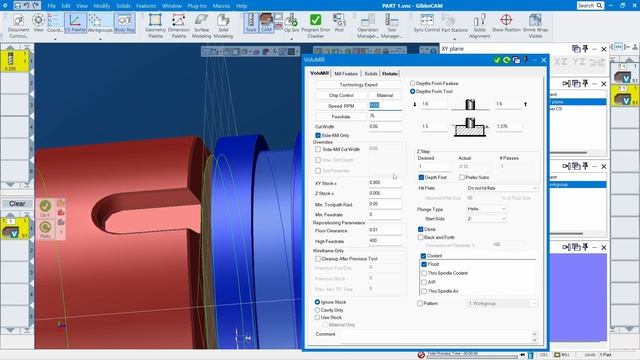640x360 pixels.
Task: Open the Plunge Type dropdown
Action: (486, 209)
